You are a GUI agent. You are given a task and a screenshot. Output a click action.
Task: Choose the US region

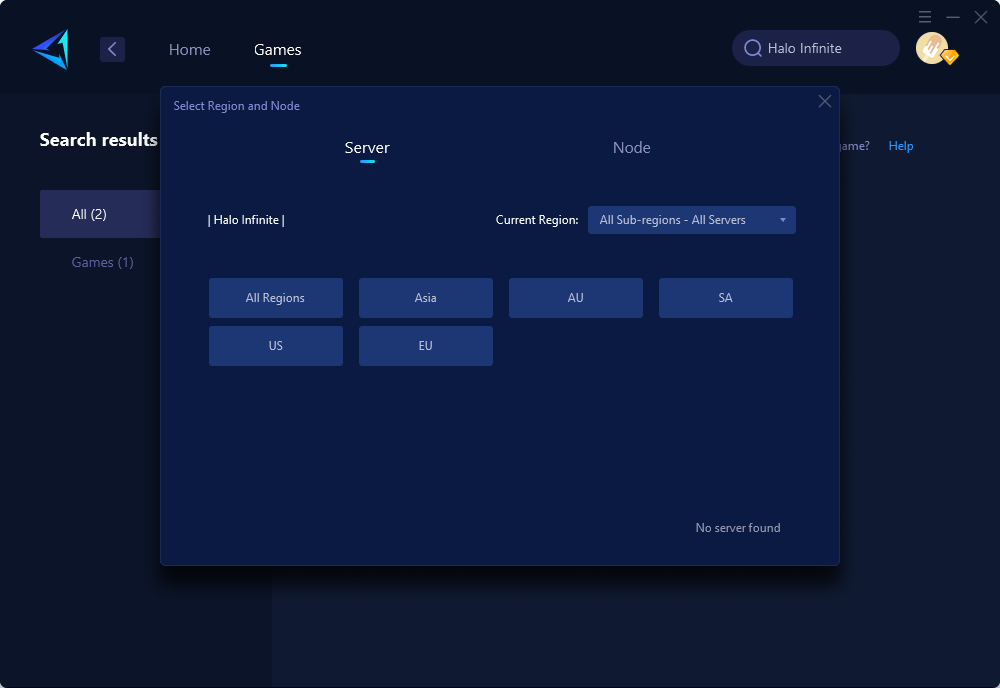tap(275, 346)
